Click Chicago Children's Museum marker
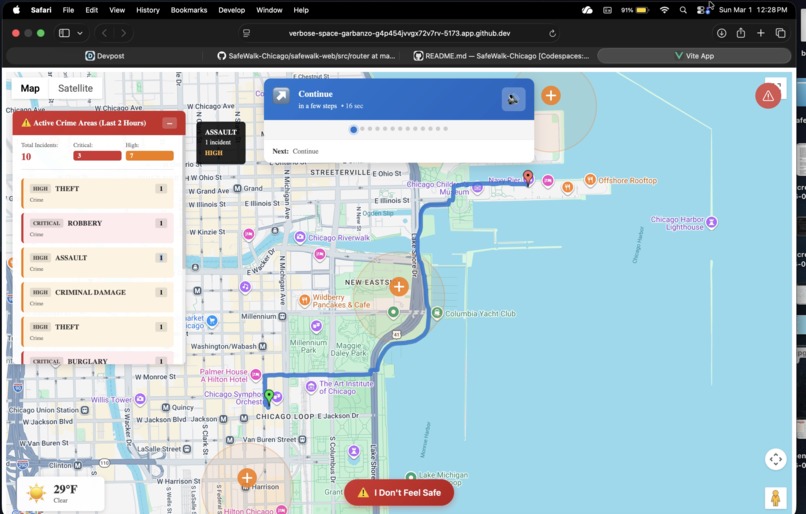The image size is (806, 514). tap(478, 188)
